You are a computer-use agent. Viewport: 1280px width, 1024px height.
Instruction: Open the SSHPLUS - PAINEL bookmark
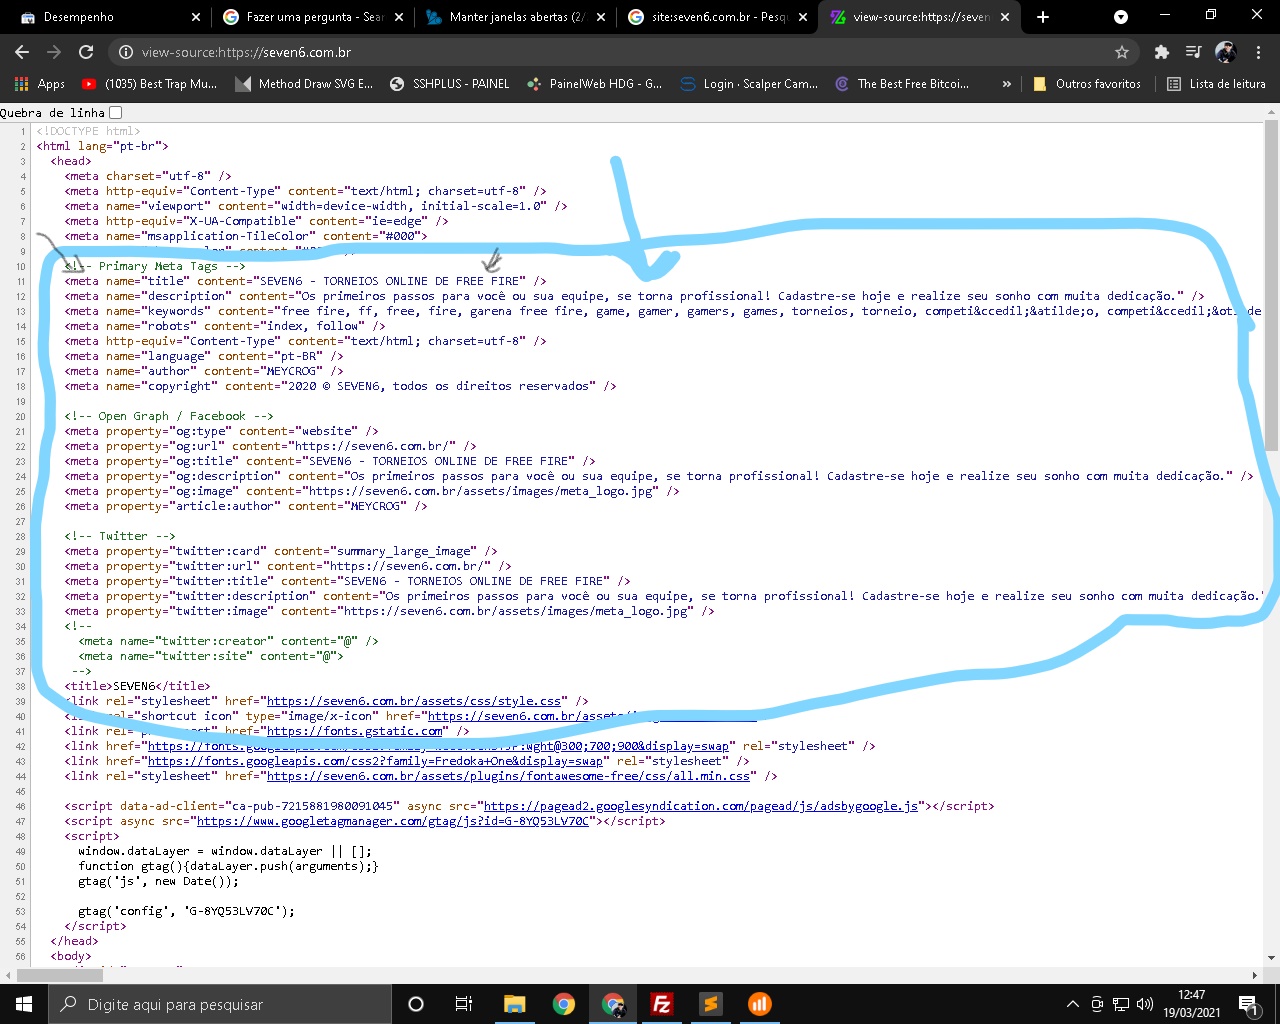pos(450,84)
